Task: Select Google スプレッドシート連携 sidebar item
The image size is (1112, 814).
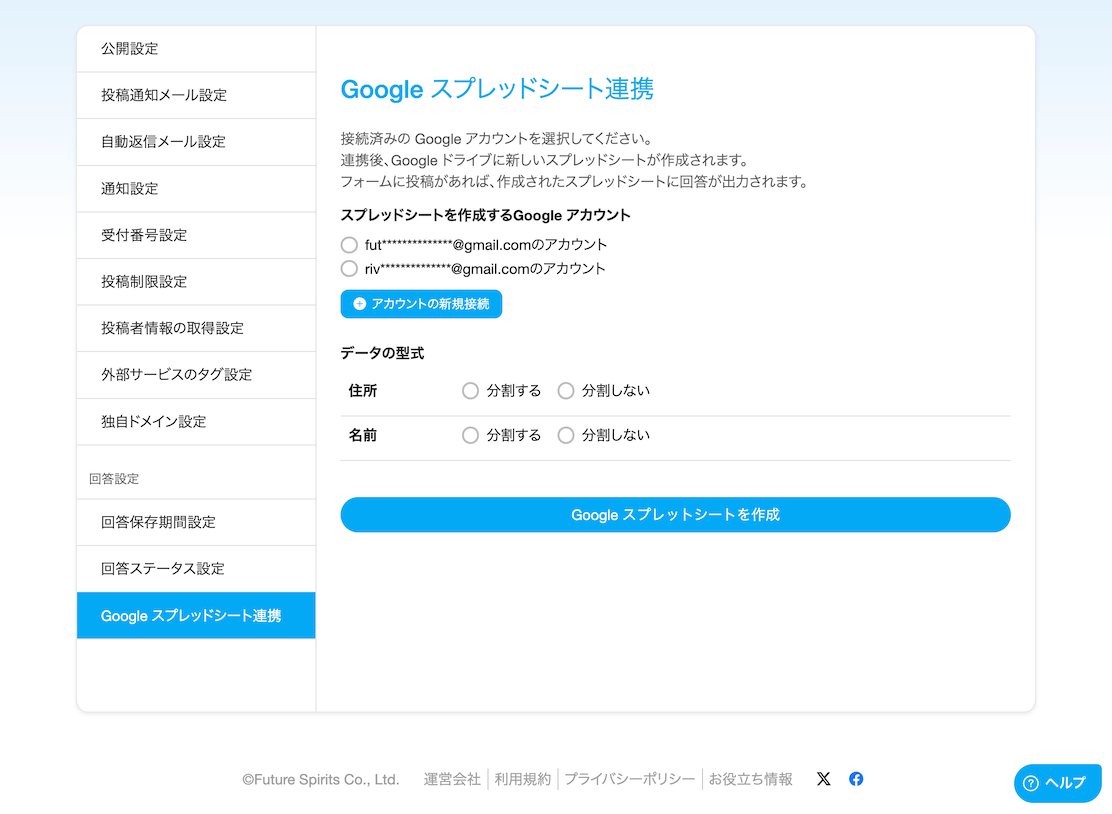Action: [196, 615]
